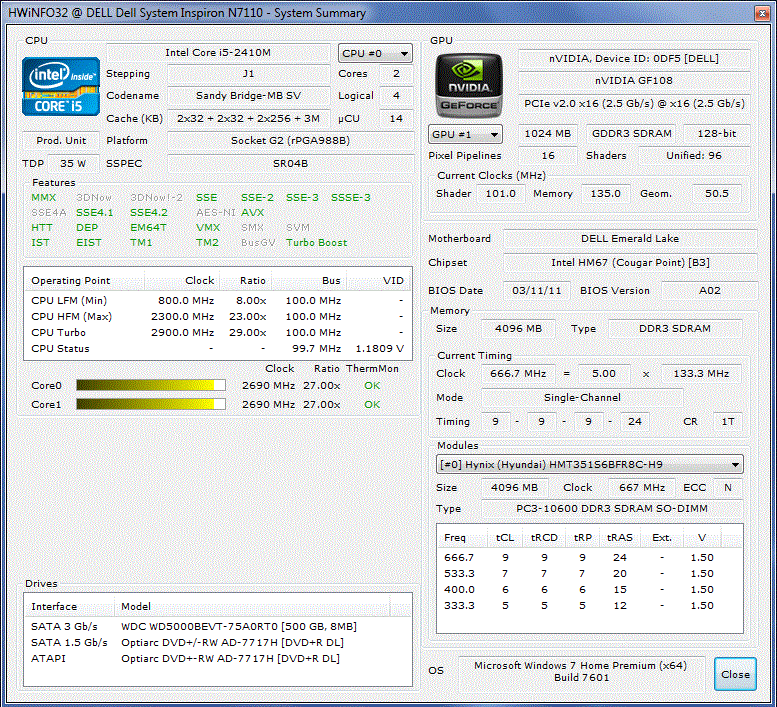Viewport: 777px width, 707px height.
Task: Click the DELL Emerald Lake motherboard field
Action: [x=630, y=239]
